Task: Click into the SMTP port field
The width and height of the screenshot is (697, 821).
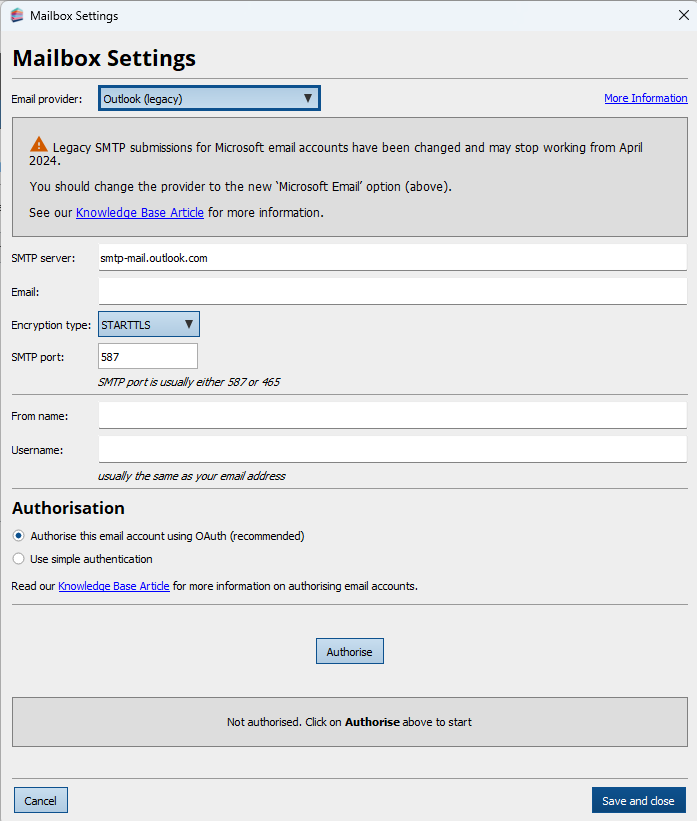Action: [x=148, y=356]
